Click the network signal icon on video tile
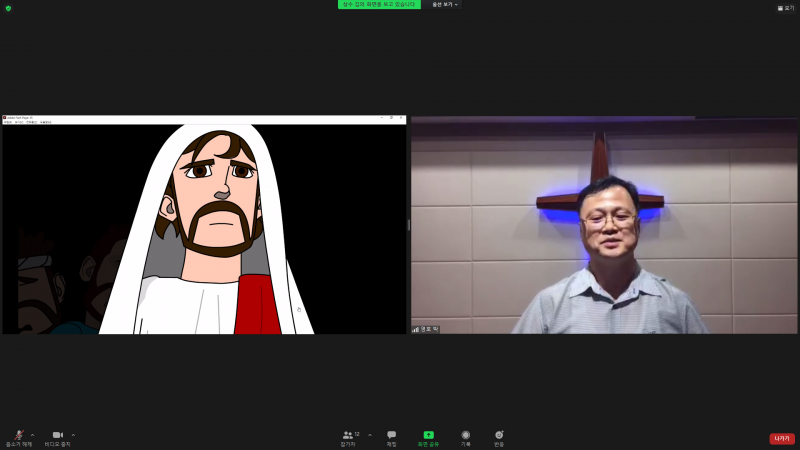Image resolution: width=800 pixels, height=450 pixels. [x=416, y=330]
